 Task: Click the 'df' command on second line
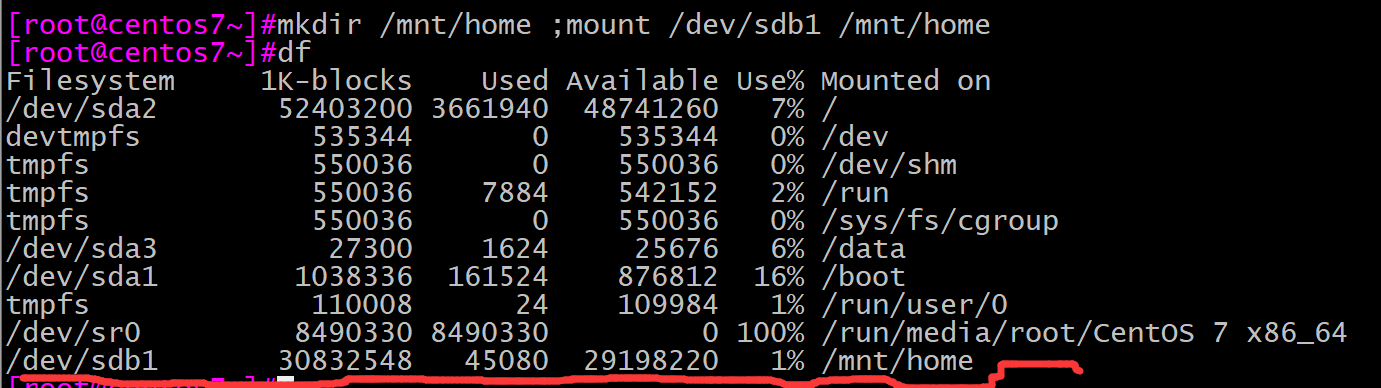pos(296,52)
